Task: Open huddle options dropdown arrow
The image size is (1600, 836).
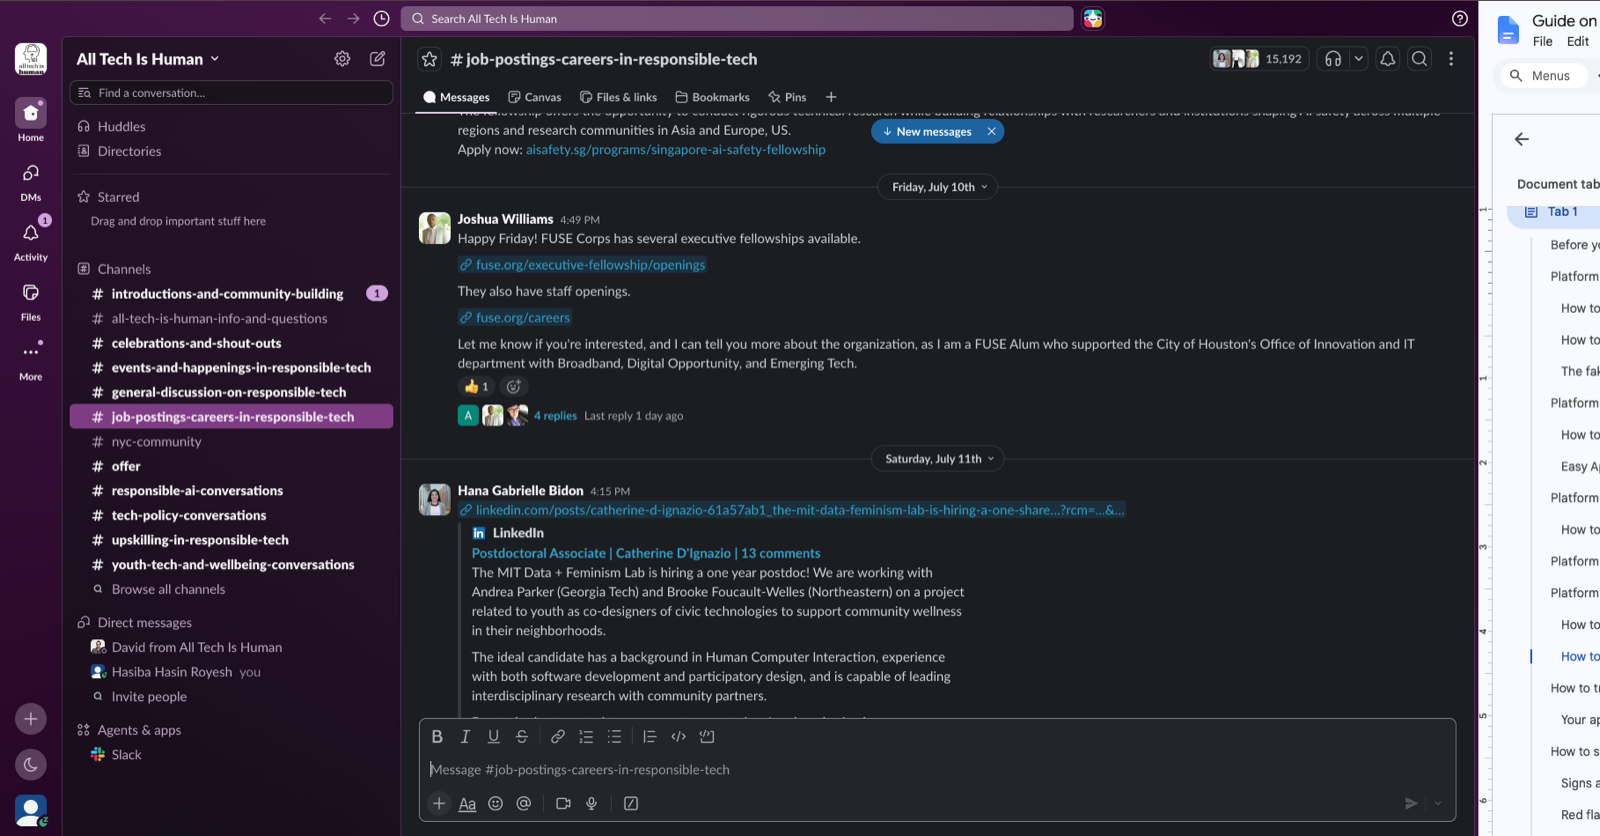Action: coord(1358,59)
